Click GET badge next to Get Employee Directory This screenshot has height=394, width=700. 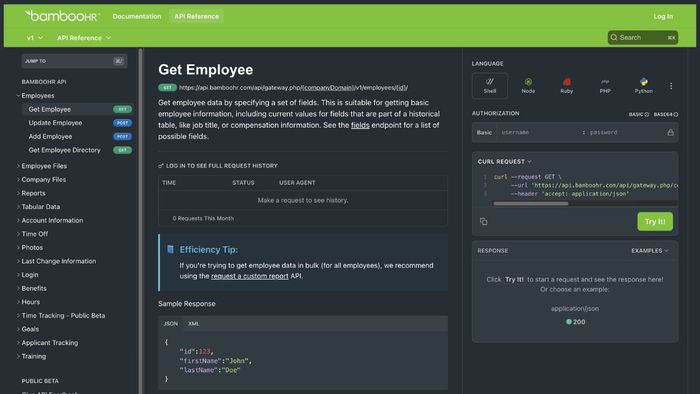point(122,150)
